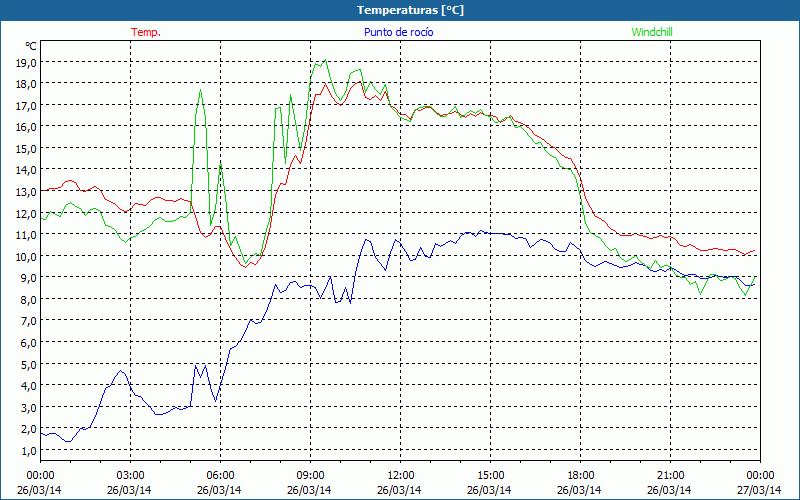The image size is (800, 500).
Task: Select the 17,0 y-axis value
Action: [x=27, y=106]
